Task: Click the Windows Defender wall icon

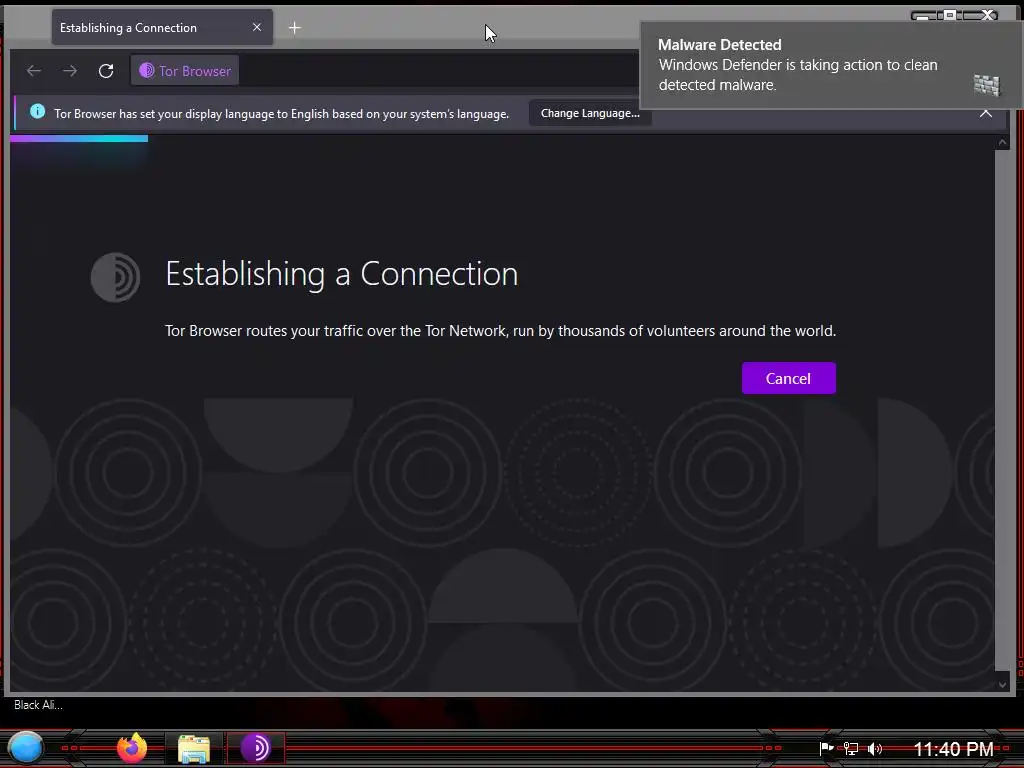Action: coord(986,85)
